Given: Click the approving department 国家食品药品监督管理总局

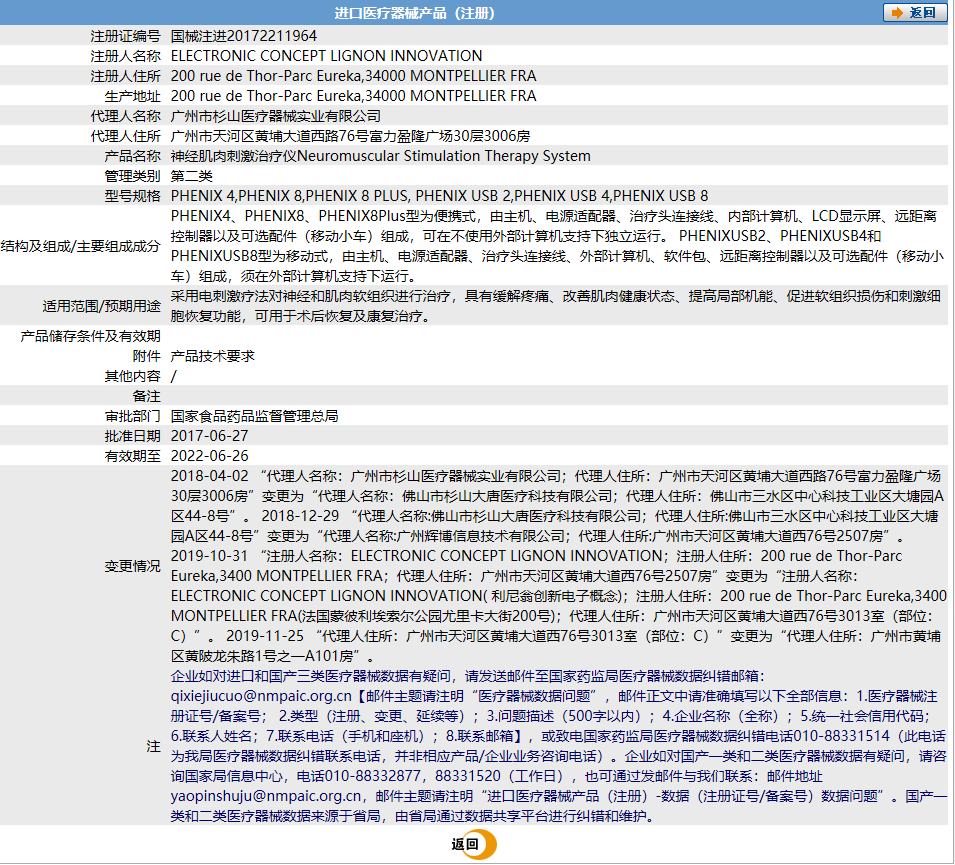Looking at the screenshot, I should click(x=255, y=416).
